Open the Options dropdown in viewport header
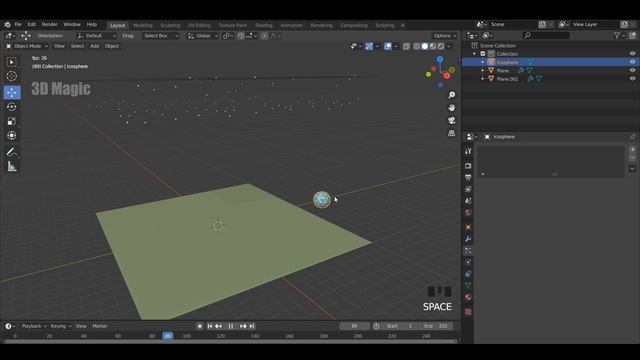Screen dimensions: 640x360 444,36
